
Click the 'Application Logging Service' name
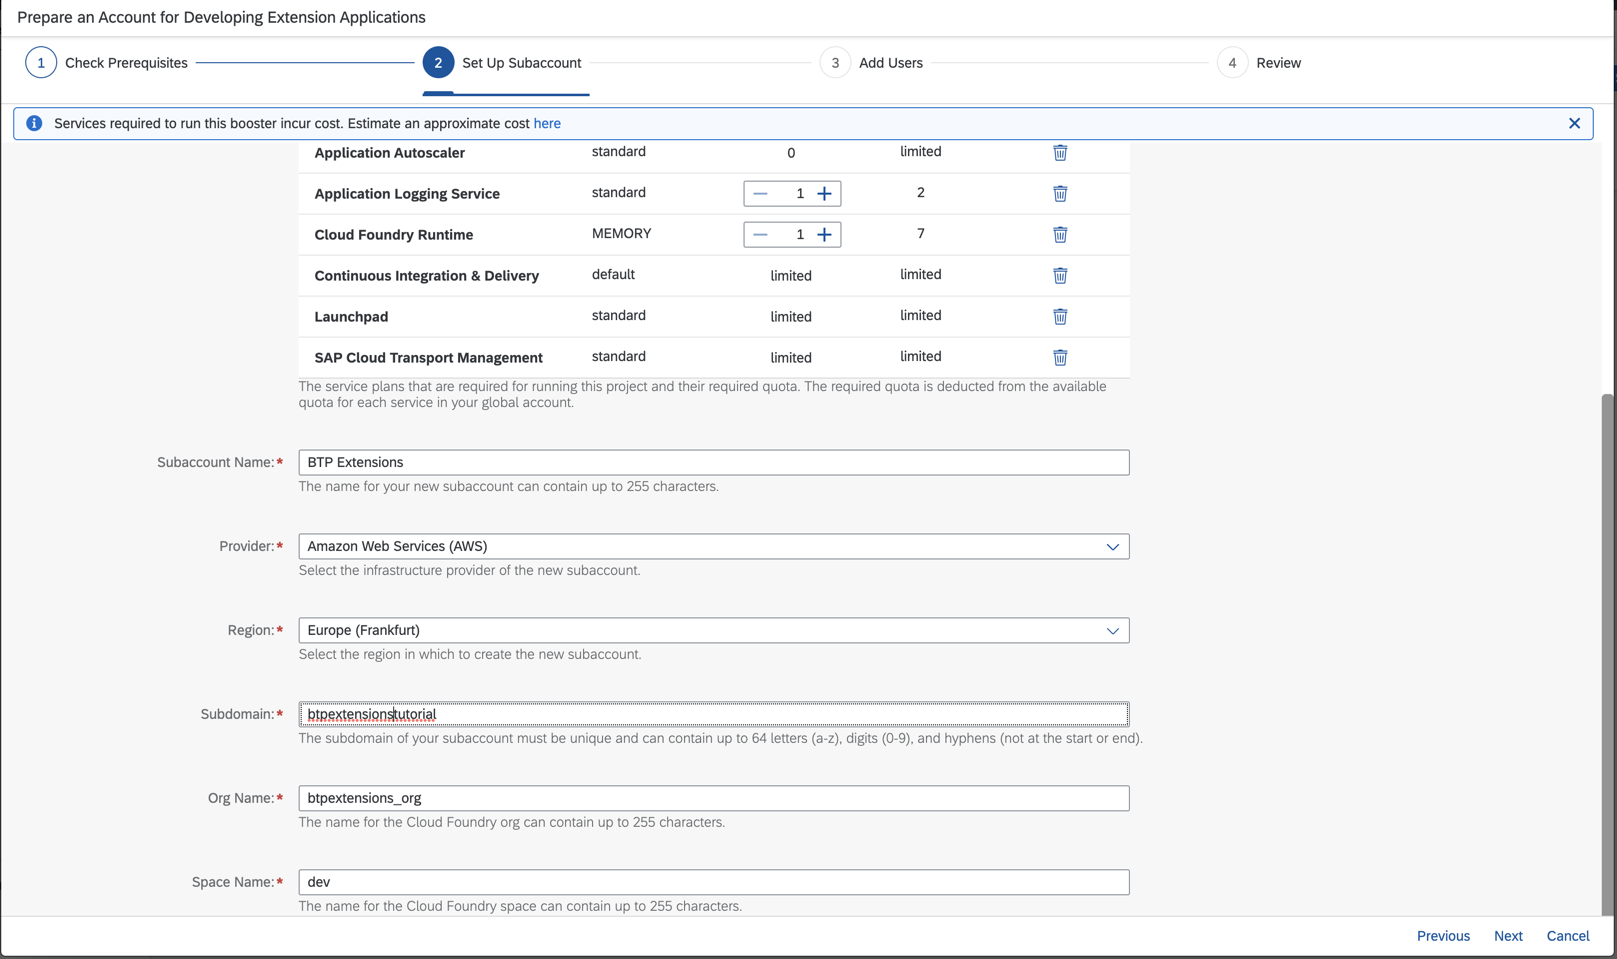click(407, 194)
